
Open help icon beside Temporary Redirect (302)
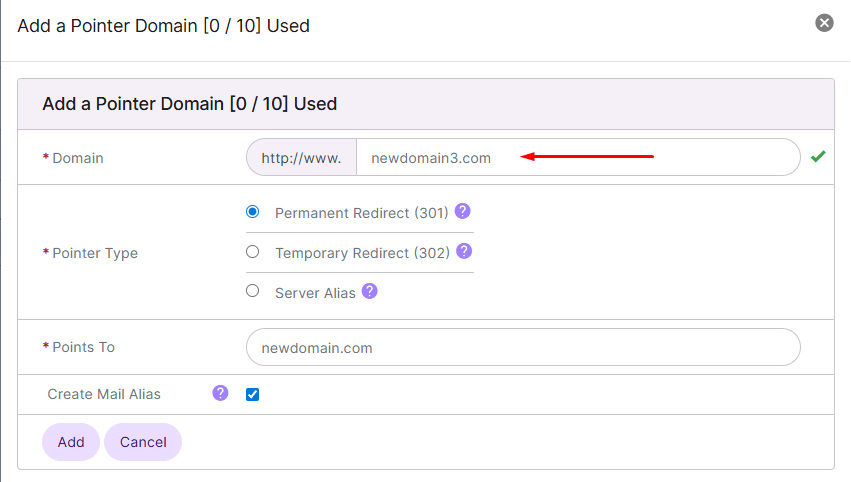point(464,251)
